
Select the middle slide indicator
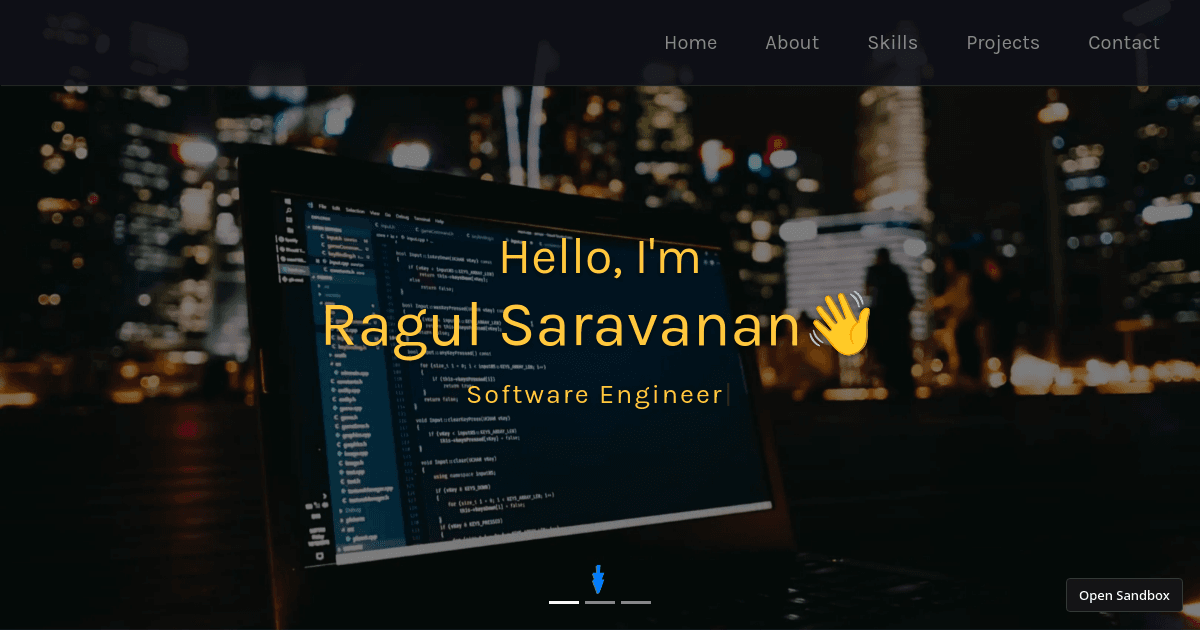599,602
